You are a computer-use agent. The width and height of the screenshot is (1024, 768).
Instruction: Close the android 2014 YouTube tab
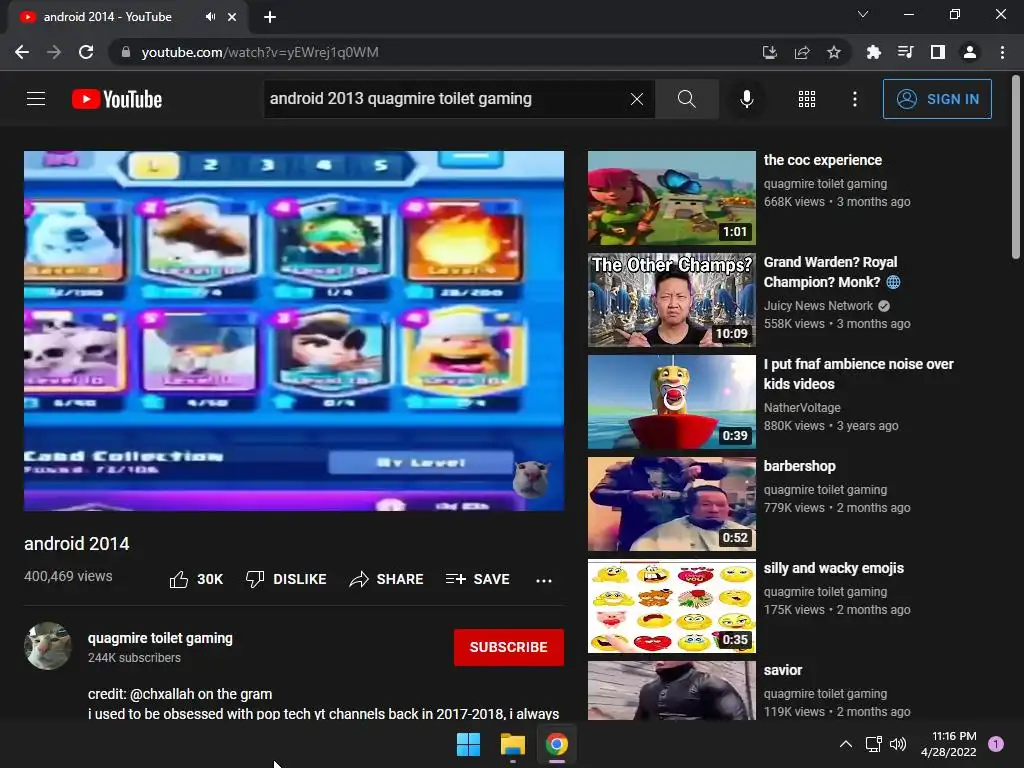tap(232, 17)
